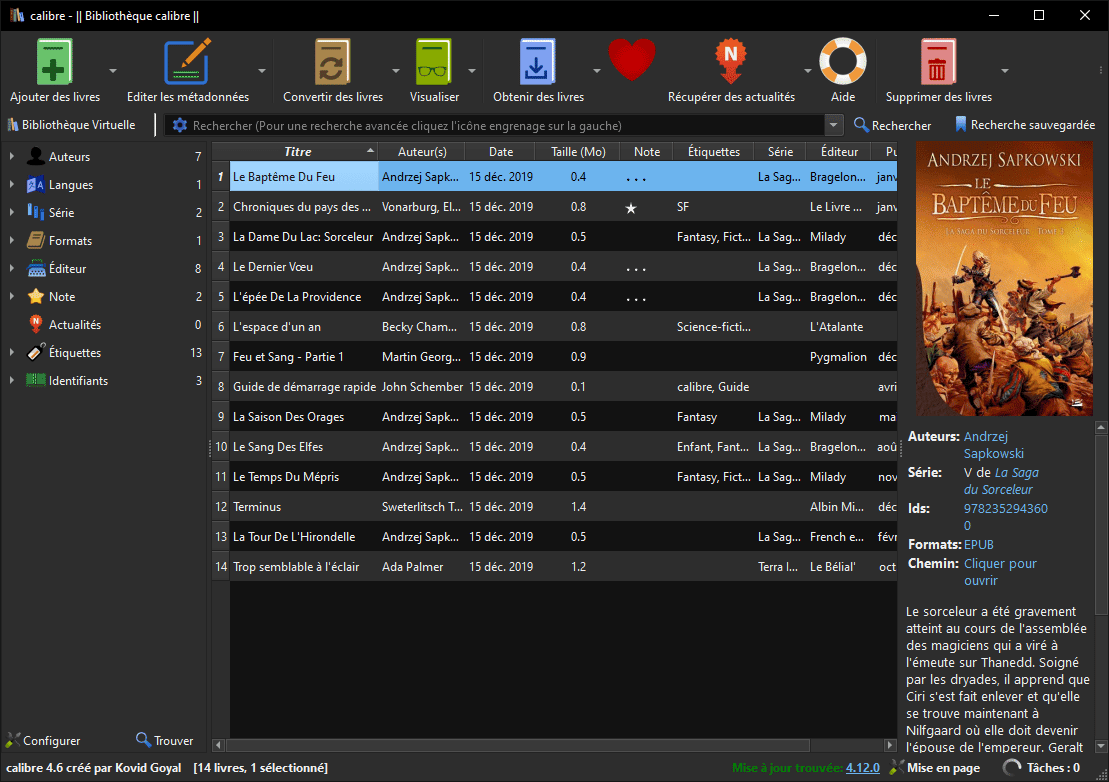
Task: Click the Supprimer des livres icon
Action: (x=938, y=62)
